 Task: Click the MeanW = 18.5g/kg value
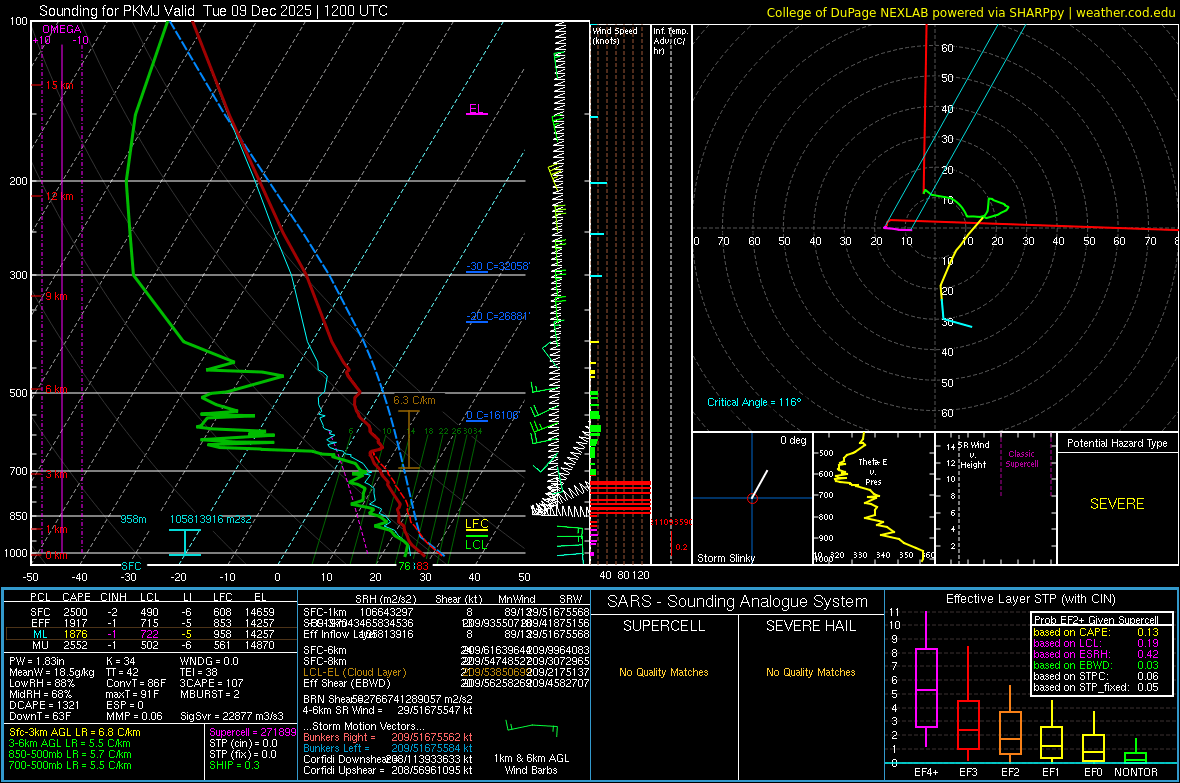tap(52, 672)
